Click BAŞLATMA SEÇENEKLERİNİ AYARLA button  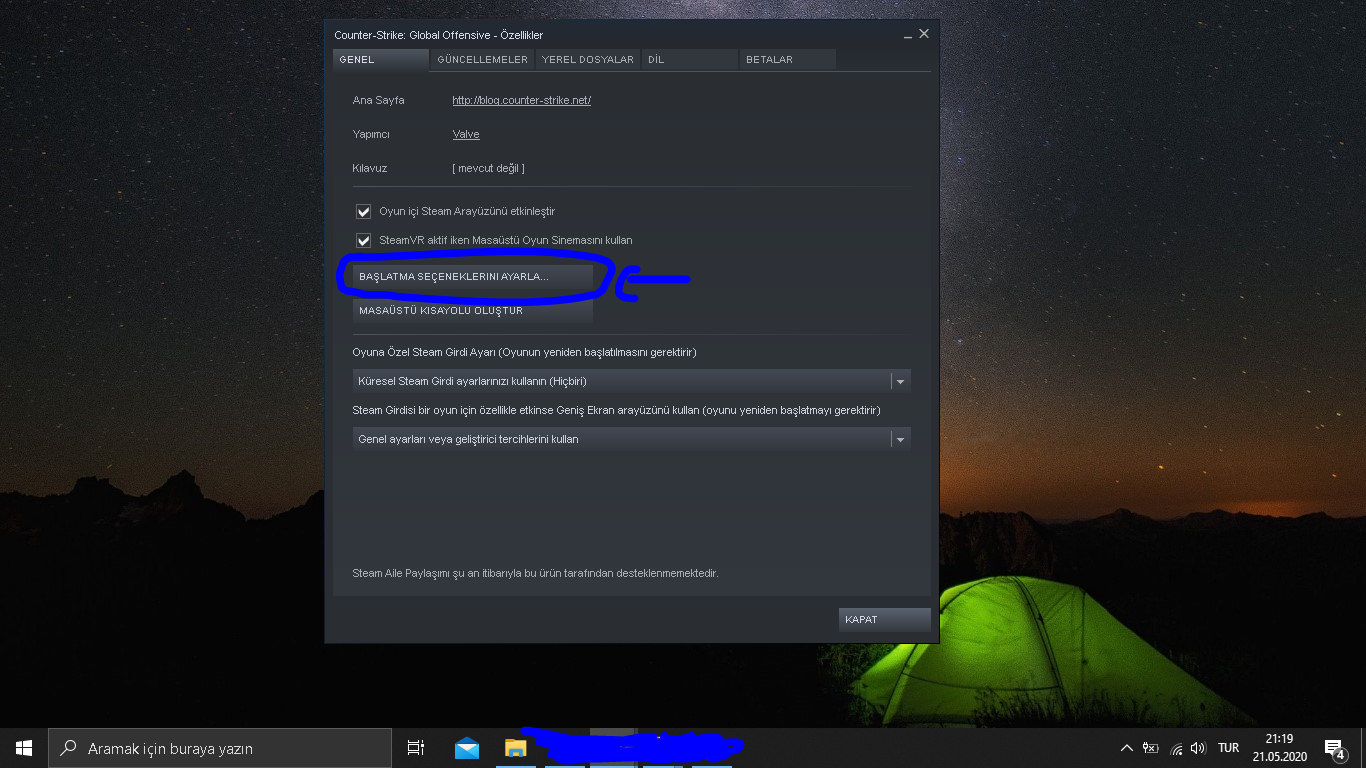pos(473,276)
